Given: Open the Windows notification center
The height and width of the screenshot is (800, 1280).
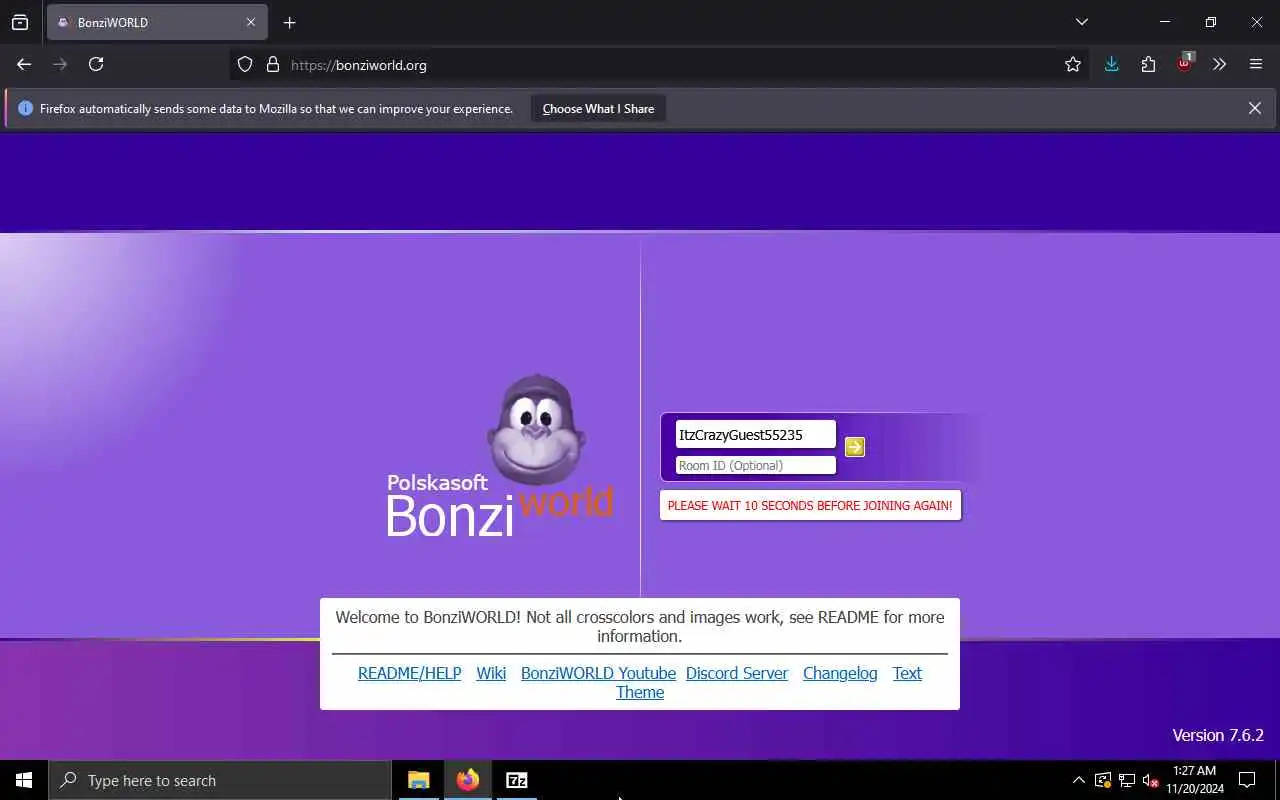Looking at the screenshot, I should click(x=1247, y=780).
